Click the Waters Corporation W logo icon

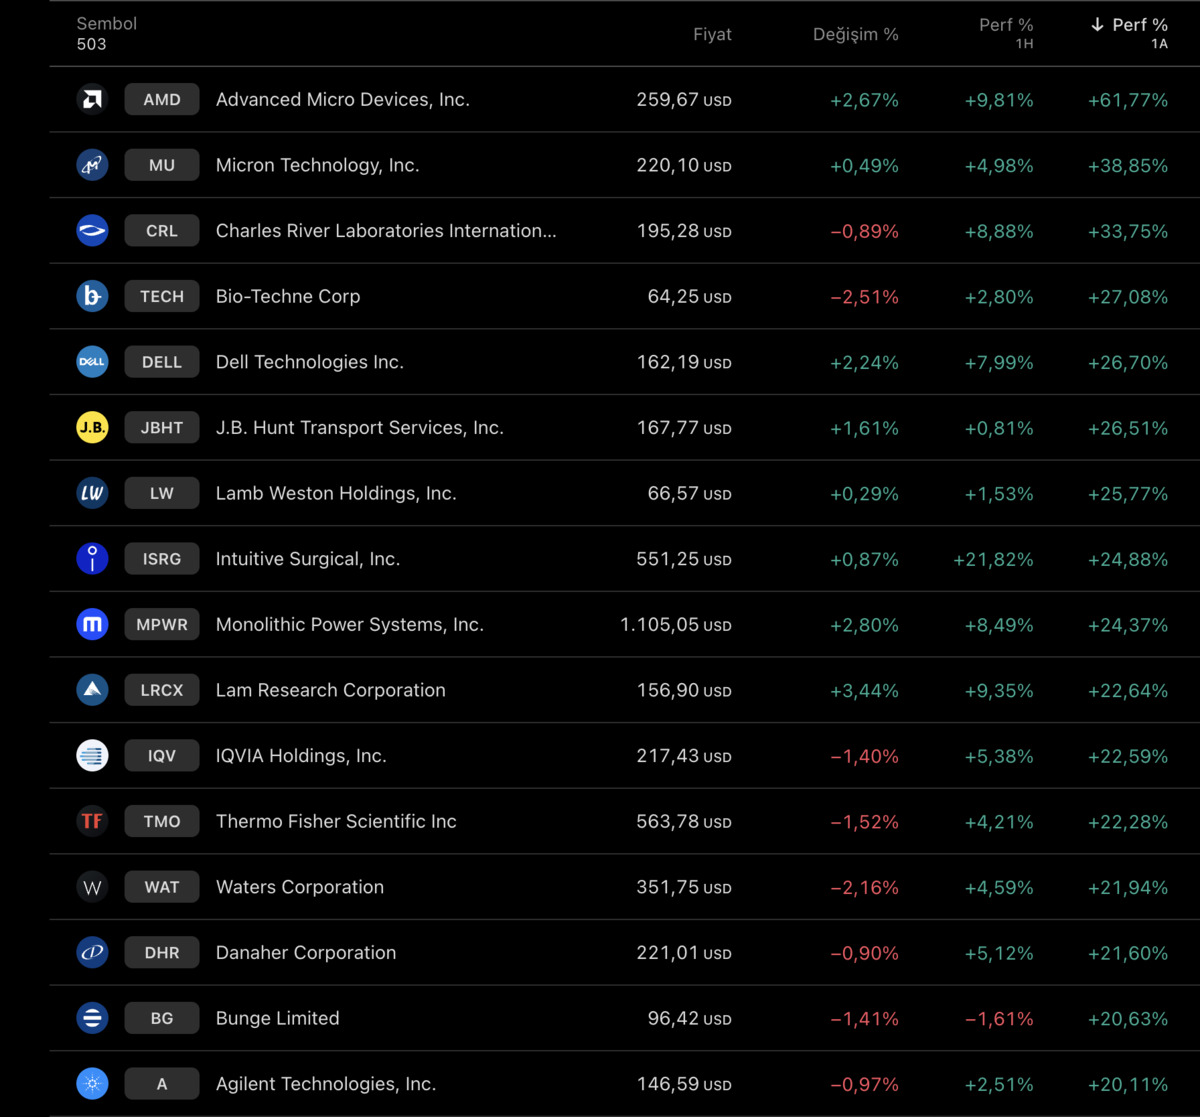click(92, 887)
